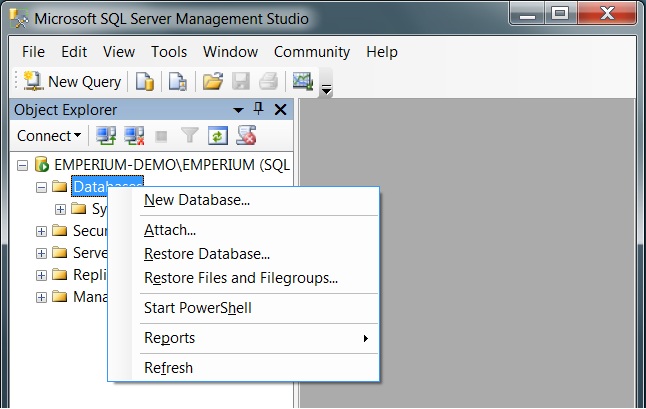This screenshot has width=646, height=409.
Task: Collapse the Databases tree node
Action: (x=41, y=187)
